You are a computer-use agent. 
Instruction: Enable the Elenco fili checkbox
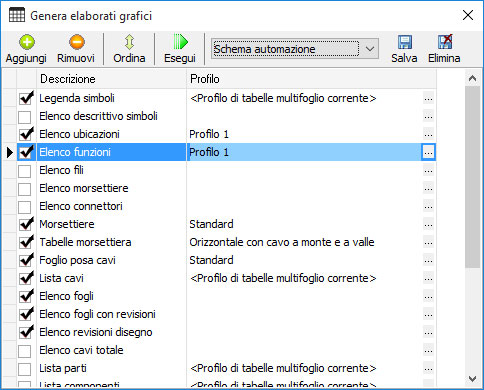pos(25,171)
